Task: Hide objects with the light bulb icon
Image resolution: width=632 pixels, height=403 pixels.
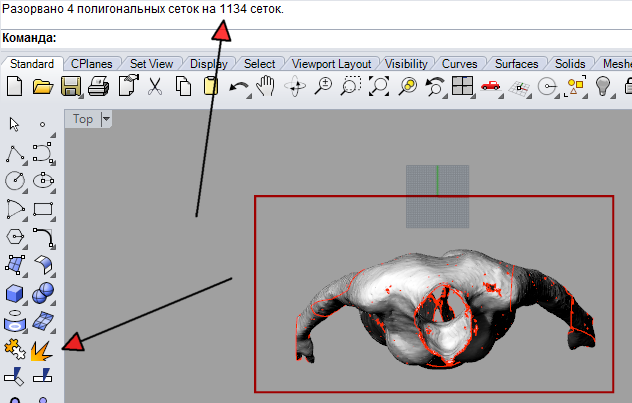Action: pos(603,86)
